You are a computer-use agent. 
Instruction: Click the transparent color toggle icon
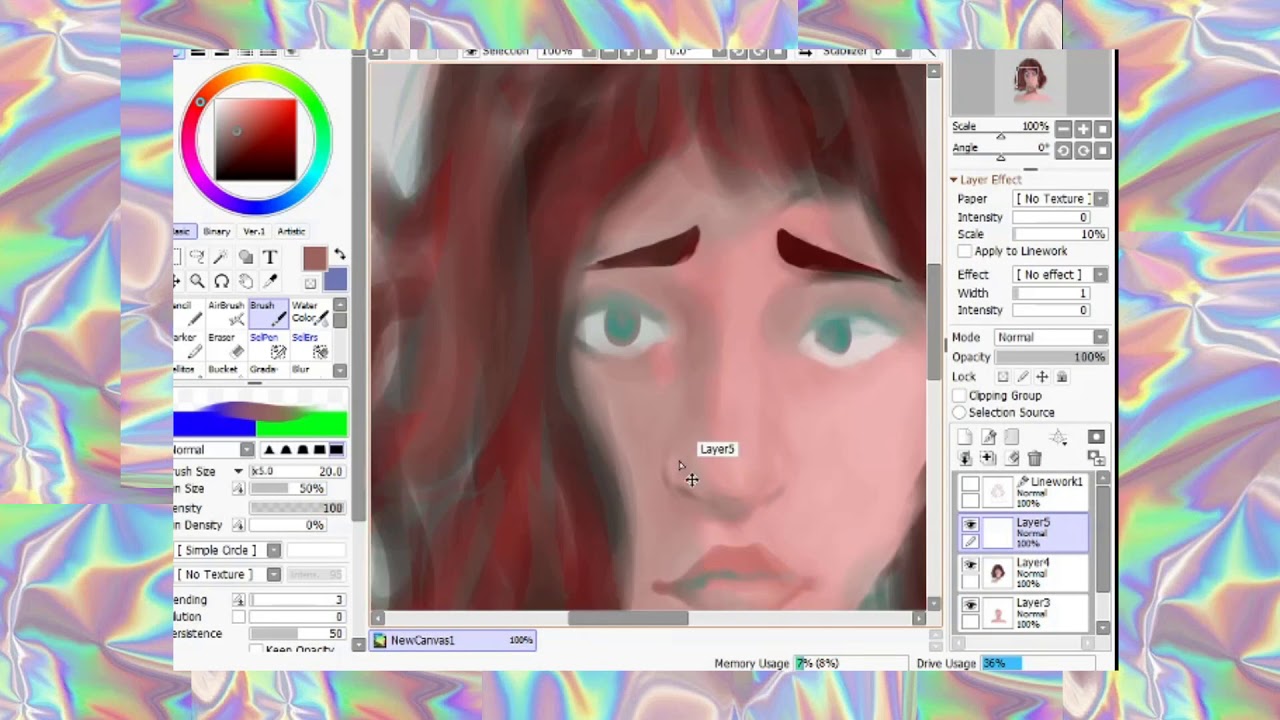click(310, 283)
